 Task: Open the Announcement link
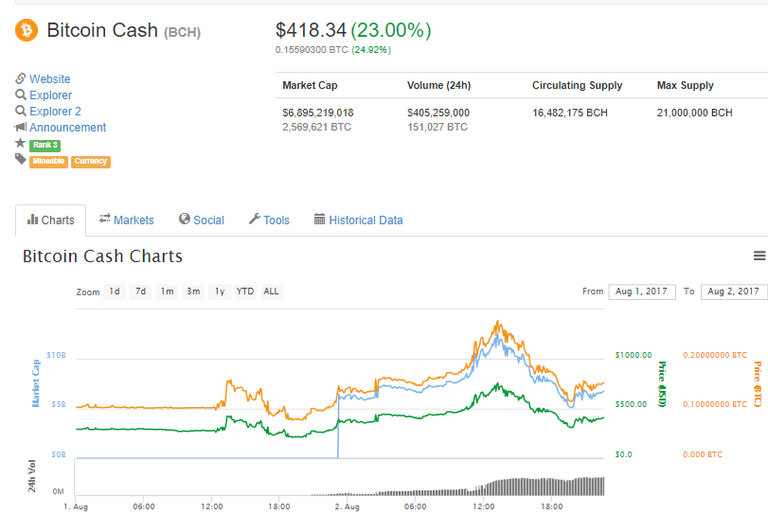coord(68,127)
